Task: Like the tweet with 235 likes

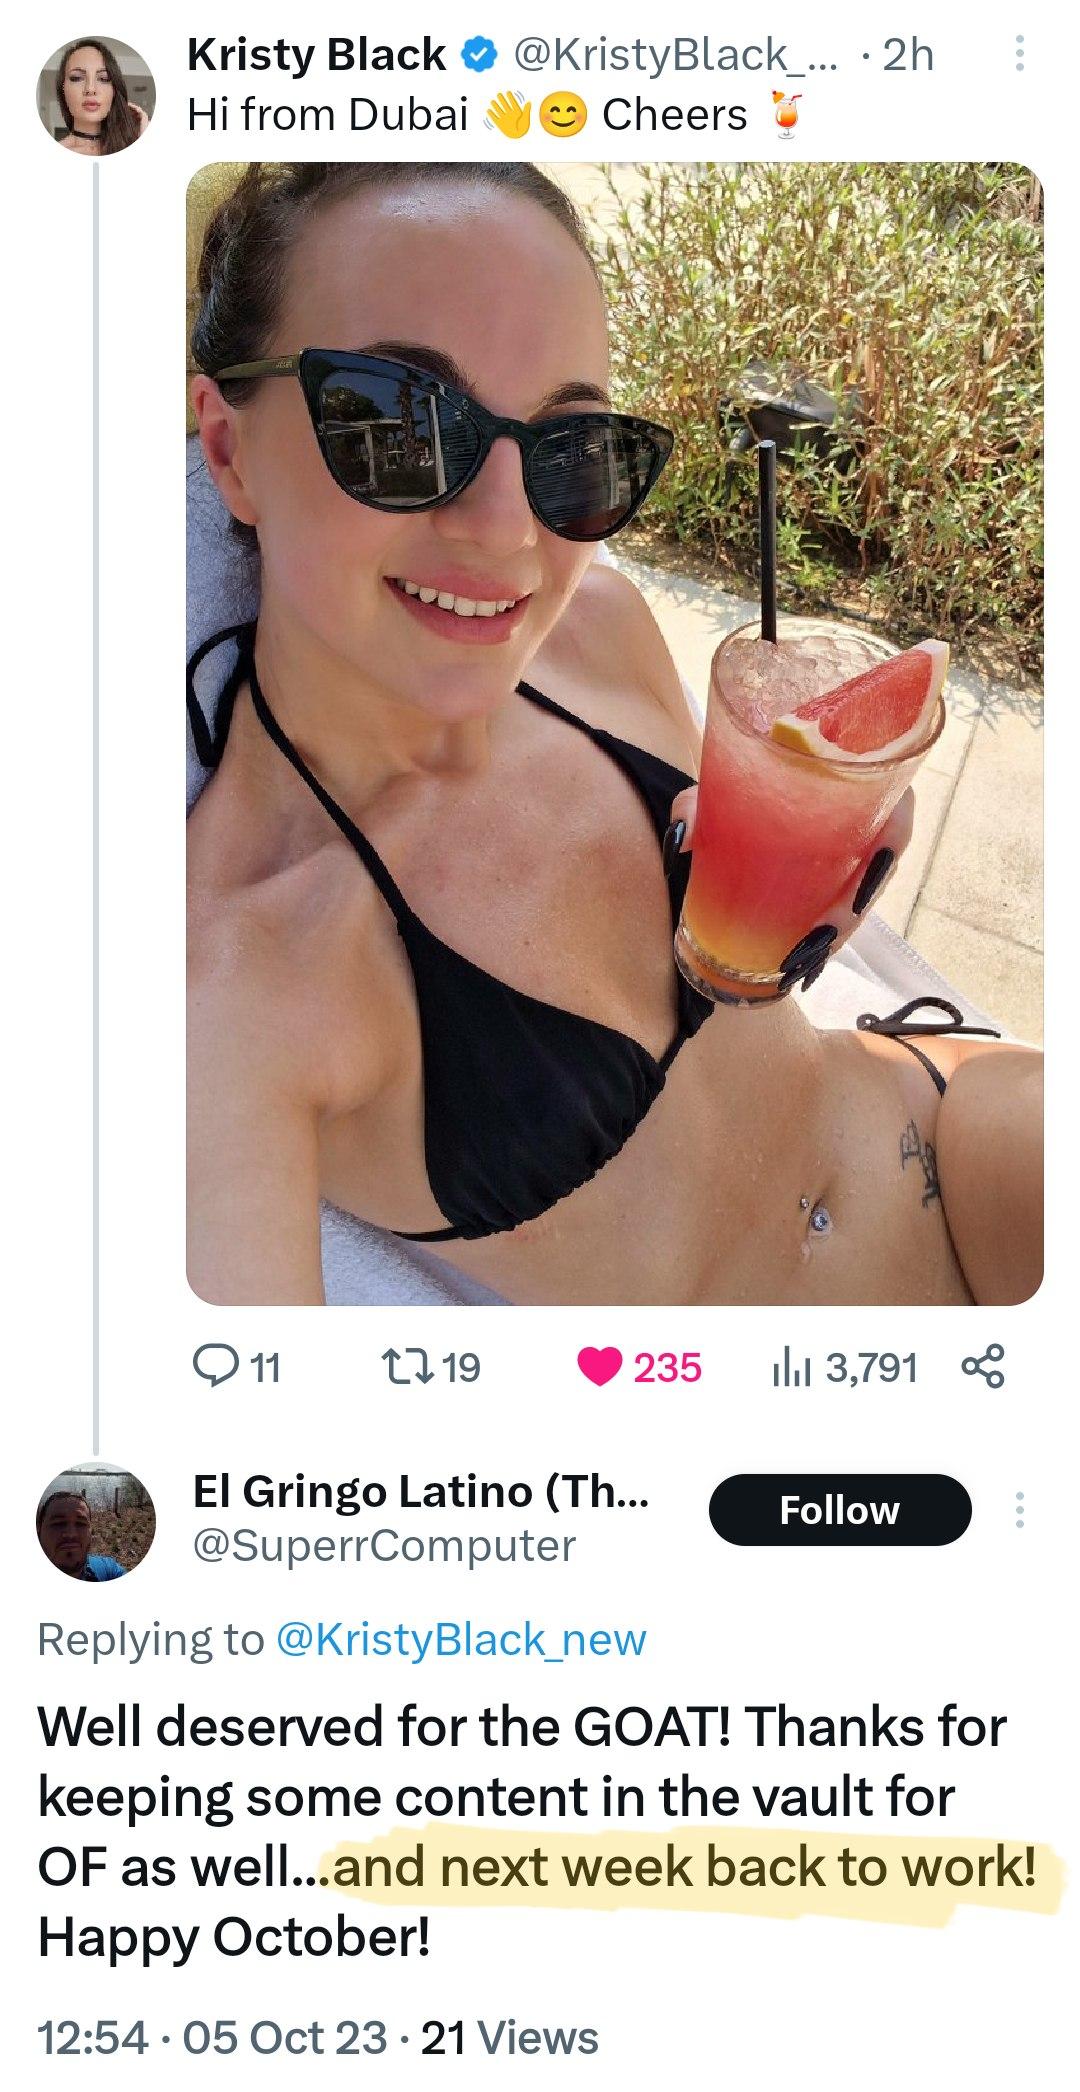Action: coord(641,1367)
